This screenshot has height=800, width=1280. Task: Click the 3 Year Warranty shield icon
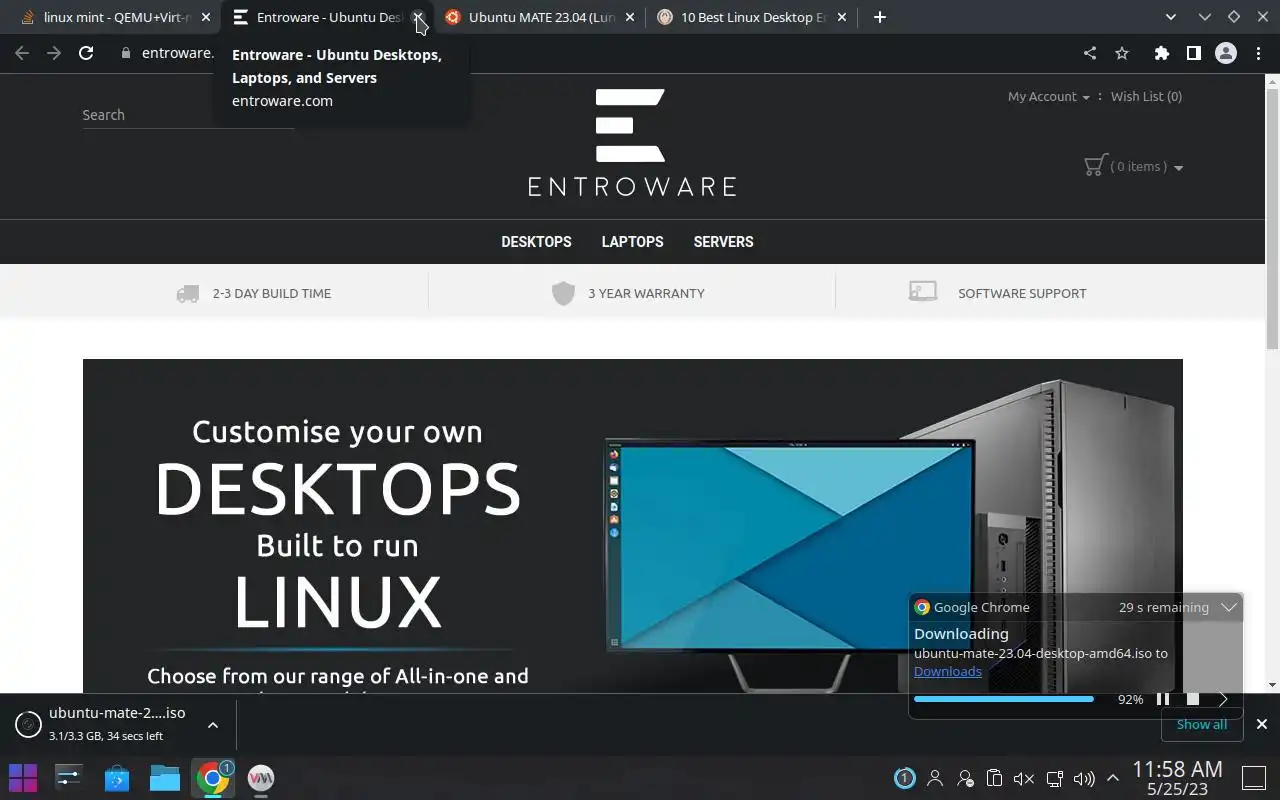click(563, 293)
